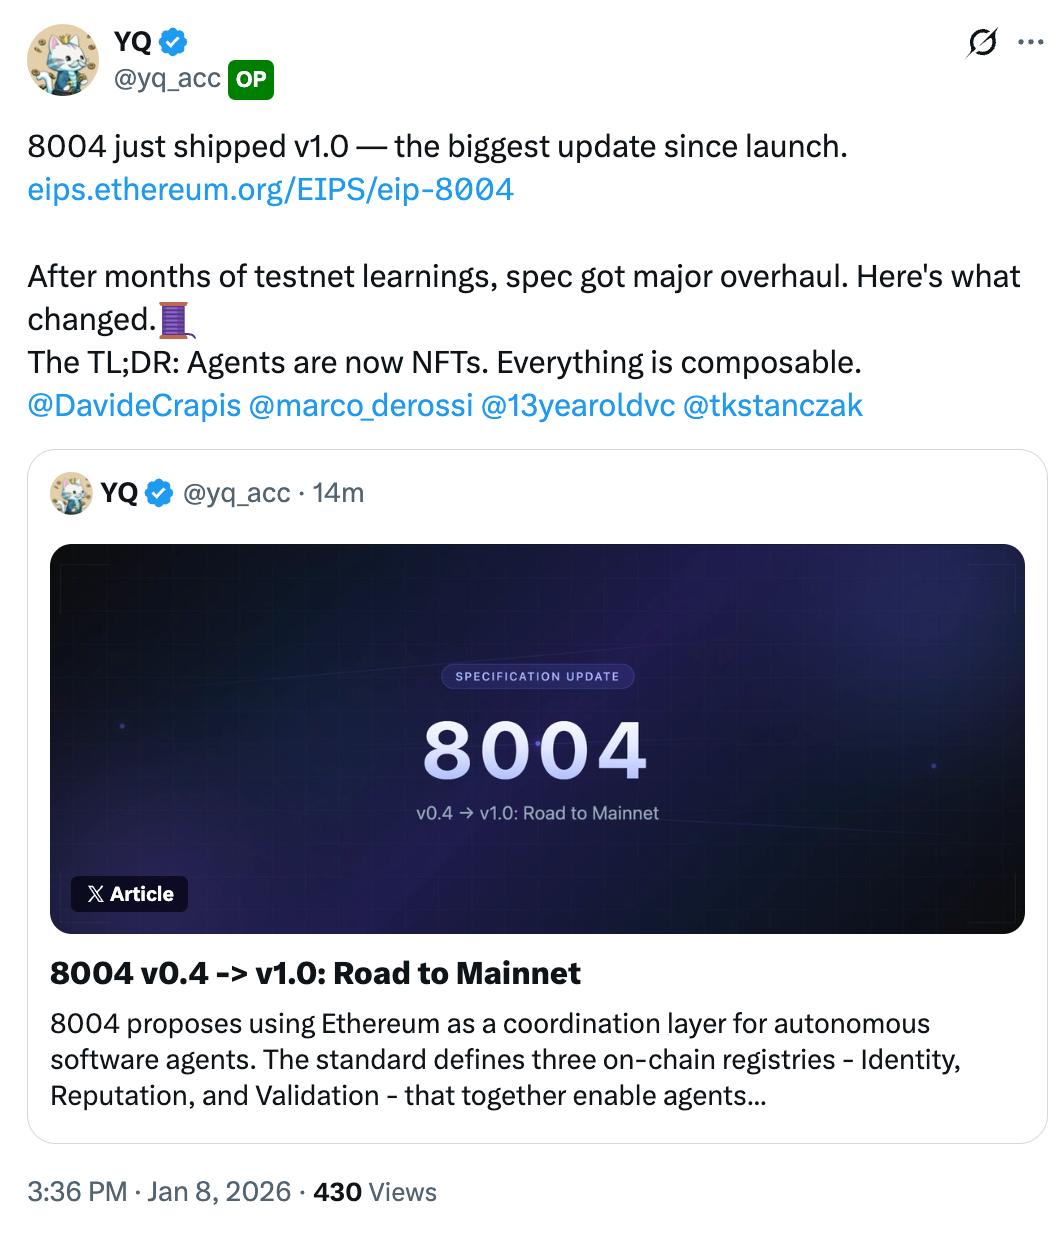Click the thread spool emoji
The height and width of the screenshot is (1234, 1064).
[174, 320]
